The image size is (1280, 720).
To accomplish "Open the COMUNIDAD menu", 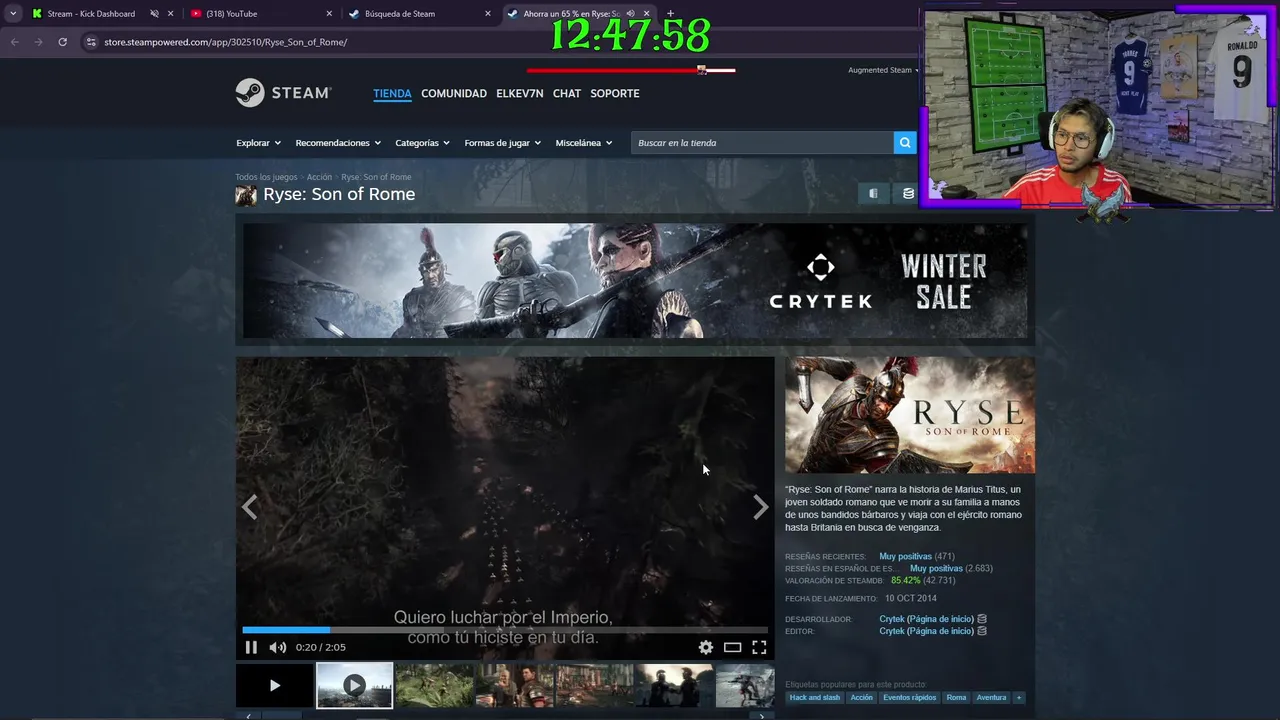I will pos(454,93).
